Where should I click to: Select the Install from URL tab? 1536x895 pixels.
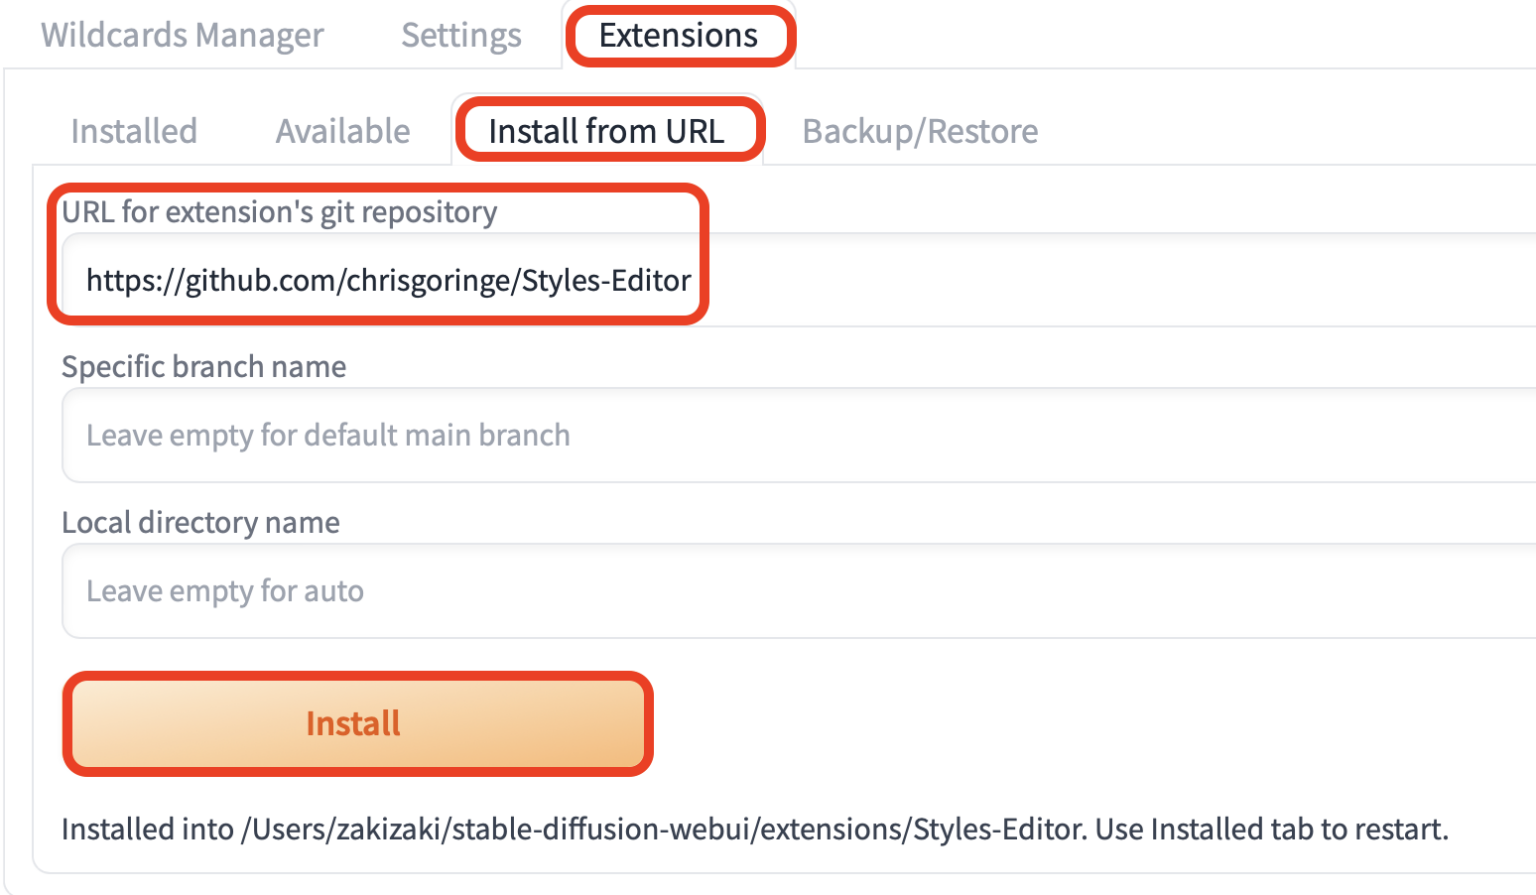tap(610, 130)
